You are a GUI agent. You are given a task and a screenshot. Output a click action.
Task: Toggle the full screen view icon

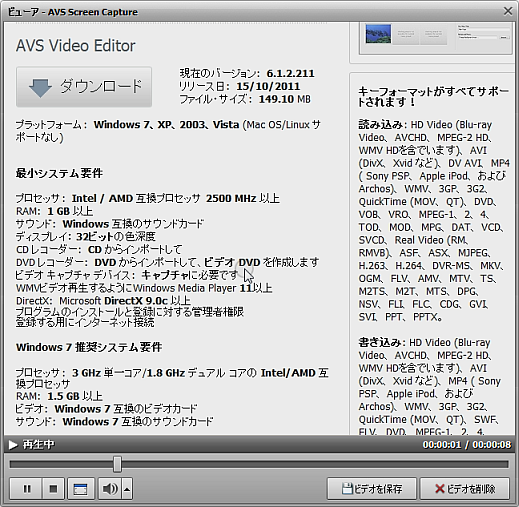(80, 489)
